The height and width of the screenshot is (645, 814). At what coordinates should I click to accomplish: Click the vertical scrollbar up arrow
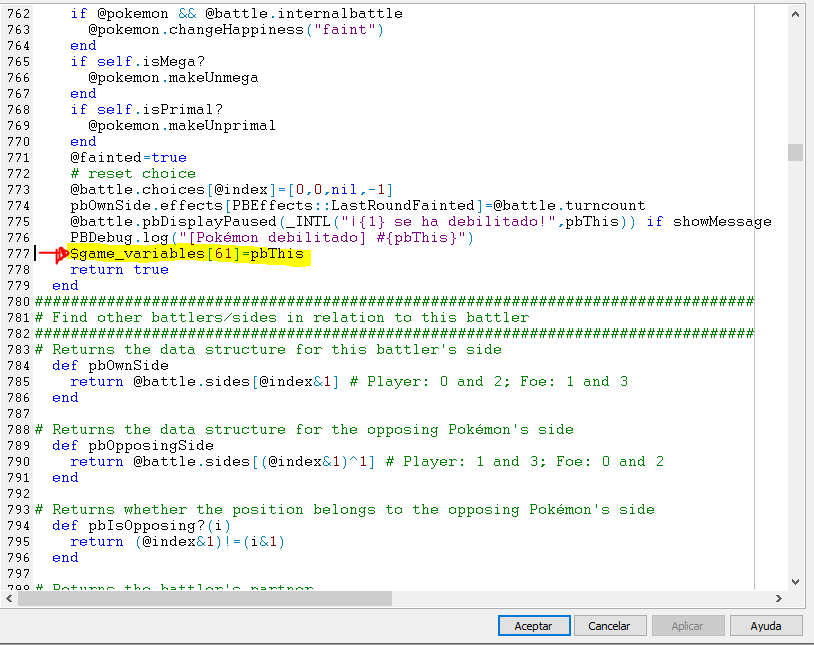[795, 13]
